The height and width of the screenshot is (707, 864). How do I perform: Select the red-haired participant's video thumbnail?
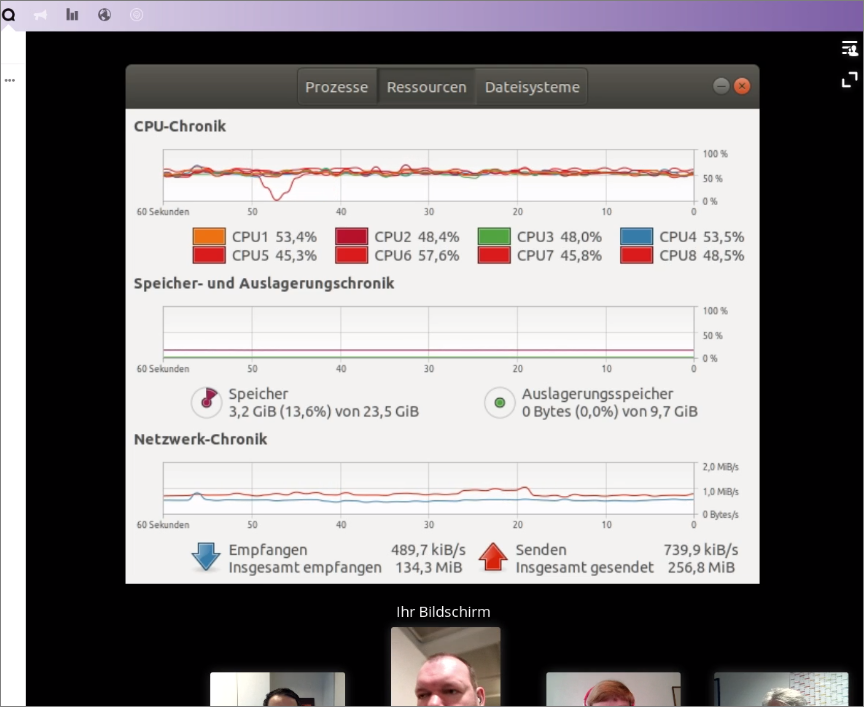(613, 689)
